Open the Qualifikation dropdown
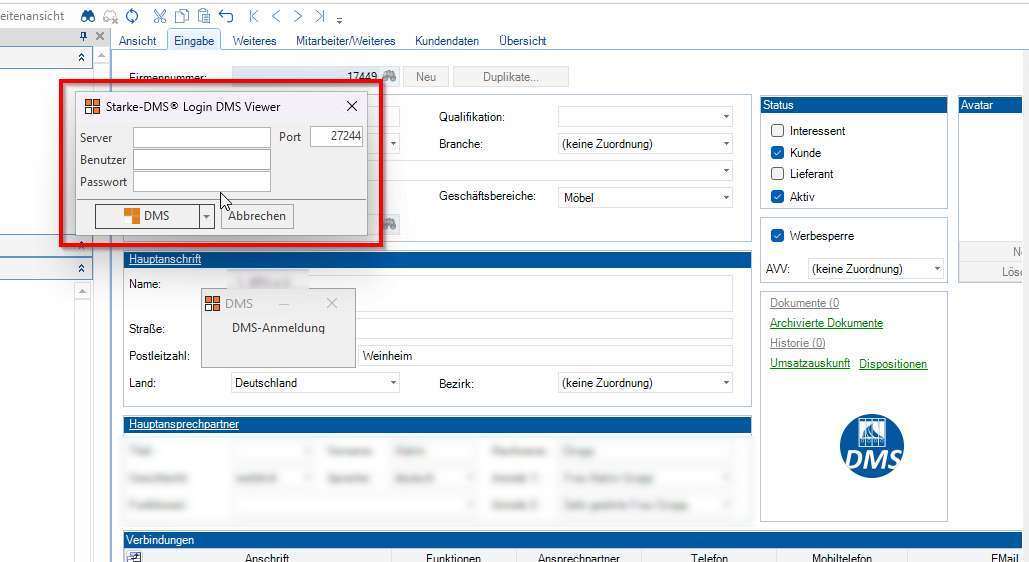1029x562 pixels. [x=726, y=117]
